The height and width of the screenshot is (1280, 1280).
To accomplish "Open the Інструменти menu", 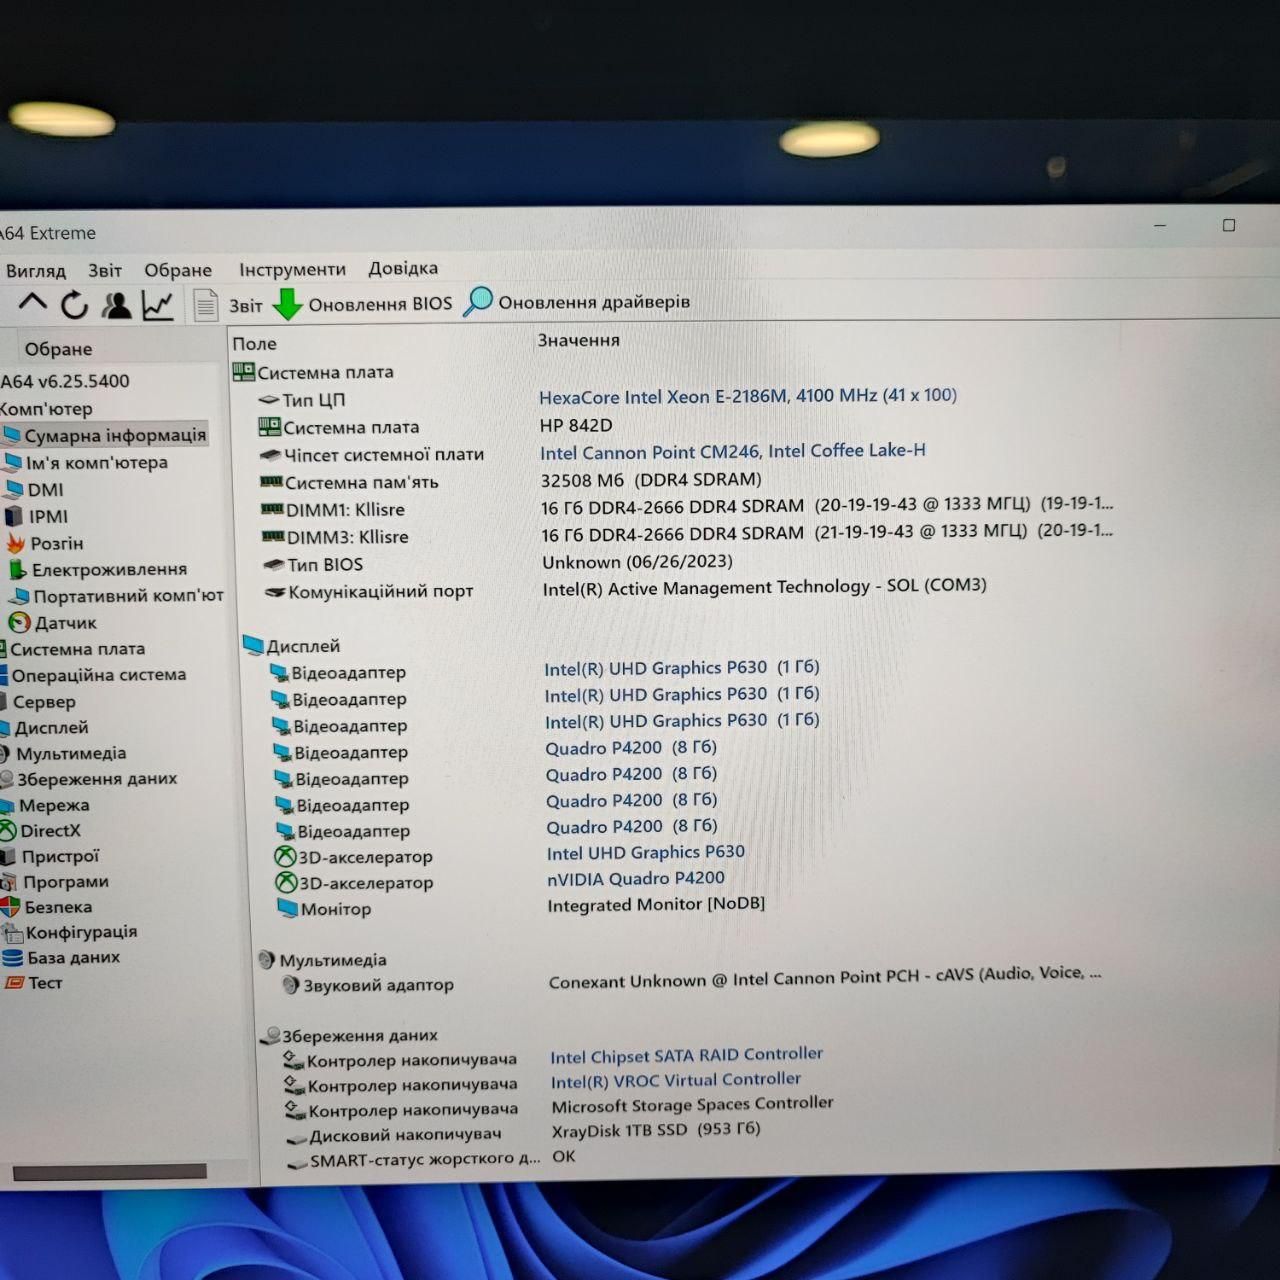I will coord(292,269).
